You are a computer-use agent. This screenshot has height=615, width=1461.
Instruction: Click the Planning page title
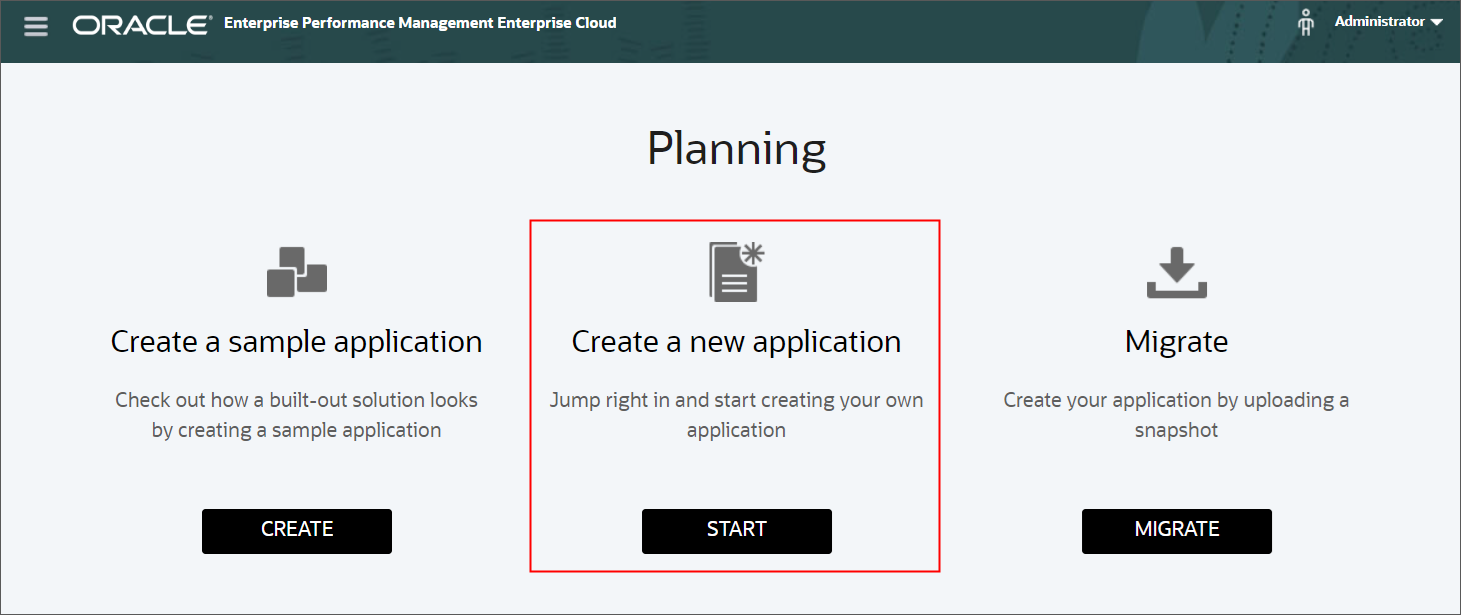(x=736, y=149)
